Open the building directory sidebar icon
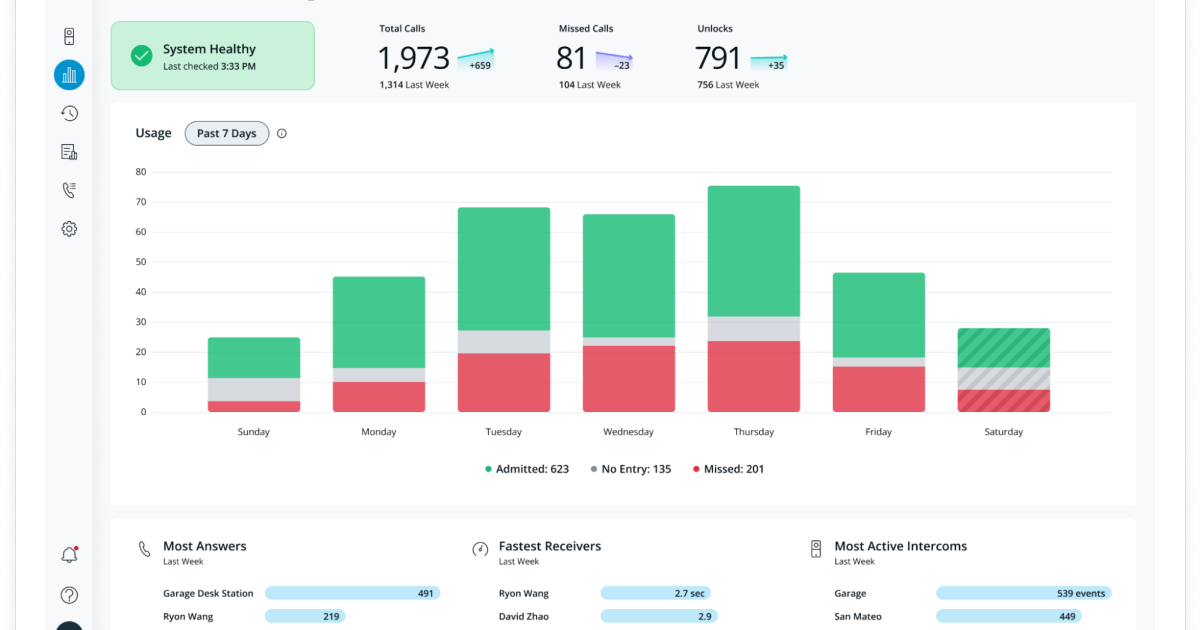Screen dimensions: 1200x630 point(69,152)
